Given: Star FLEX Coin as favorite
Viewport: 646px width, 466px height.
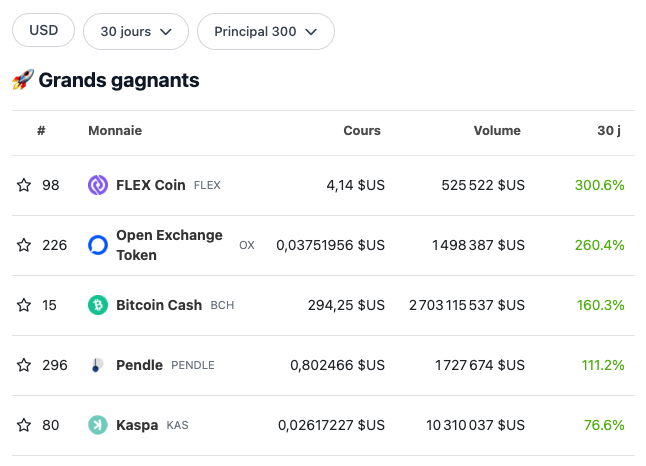Looking at the screenshot, I should click(x=24, y=185).
